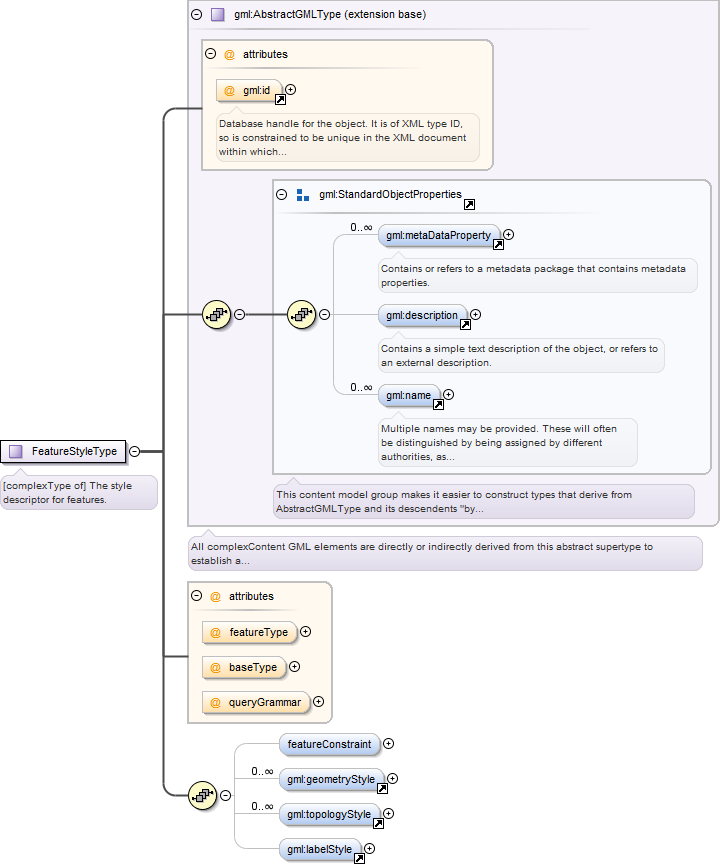Select the featureConstraint element
The image size is (721, 865).
point(330,744)
